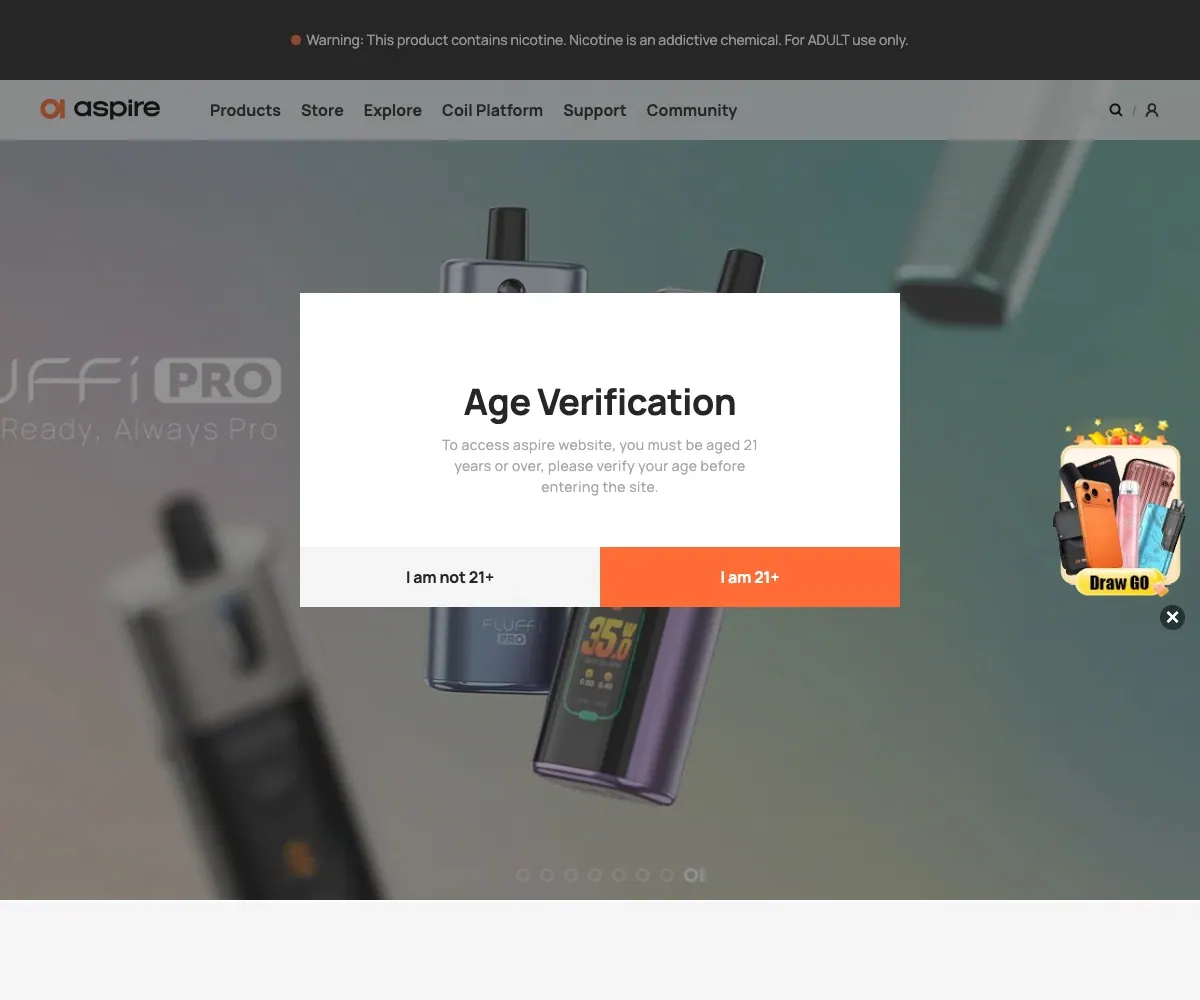
Task: Open the Products menu
Action: pyautogui.click(x=245, y=110)
